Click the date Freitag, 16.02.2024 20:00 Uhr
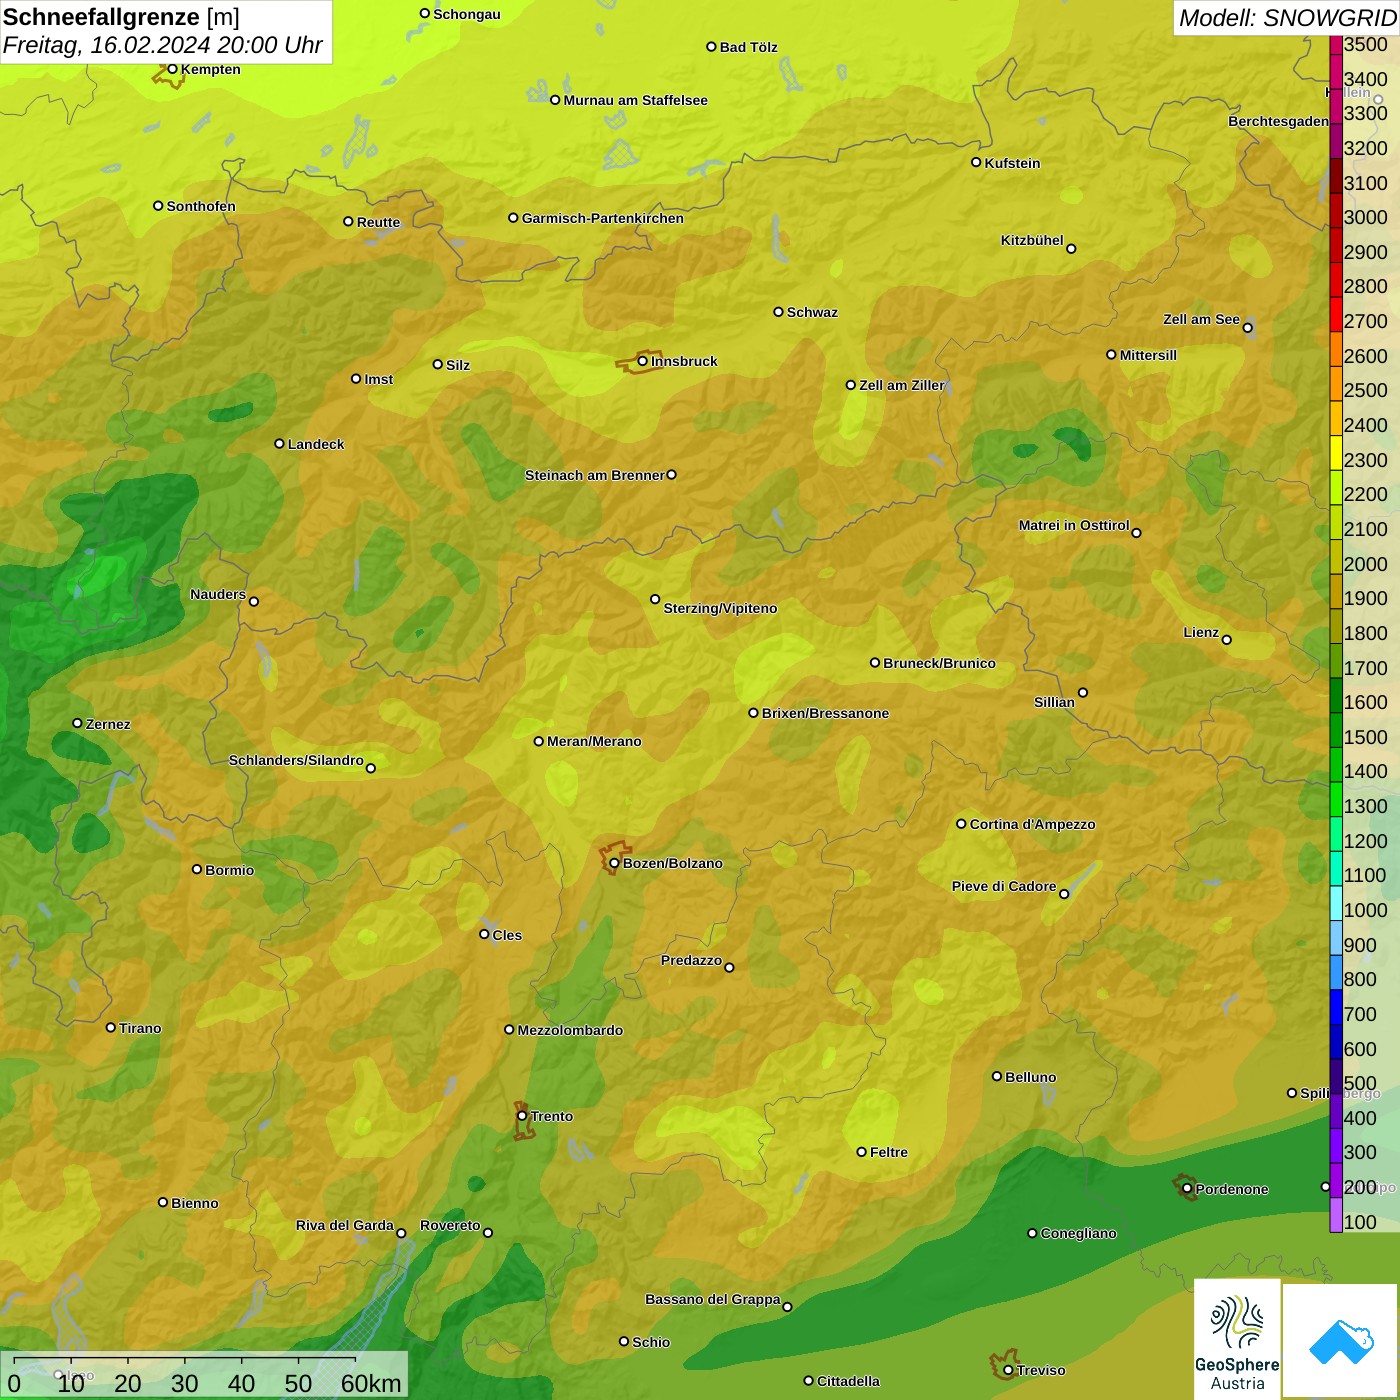 click(x=163, y=45)
